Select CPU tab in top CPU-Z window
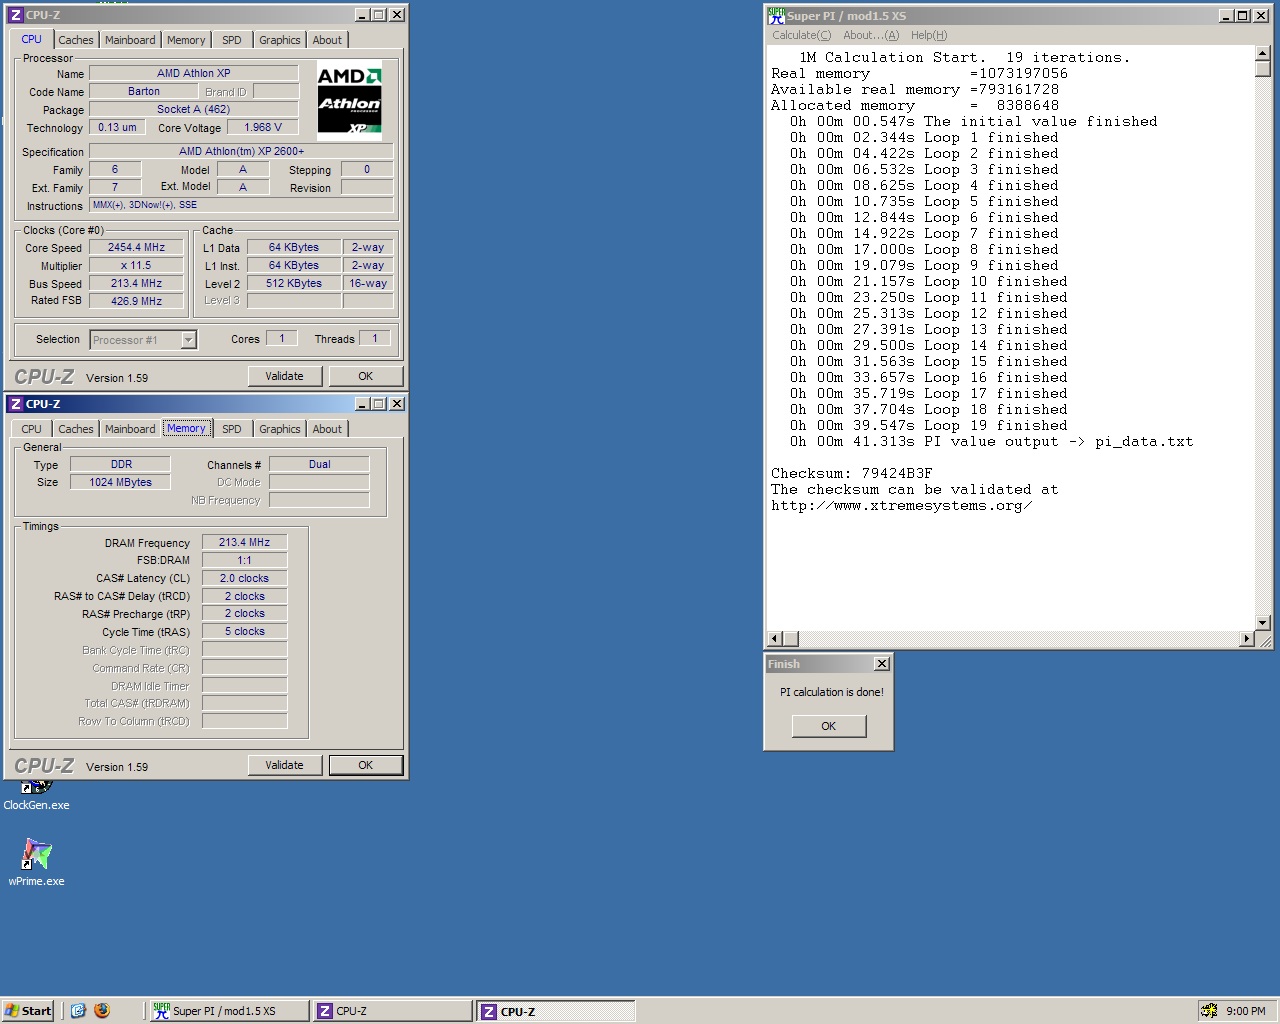 (32, 39)
